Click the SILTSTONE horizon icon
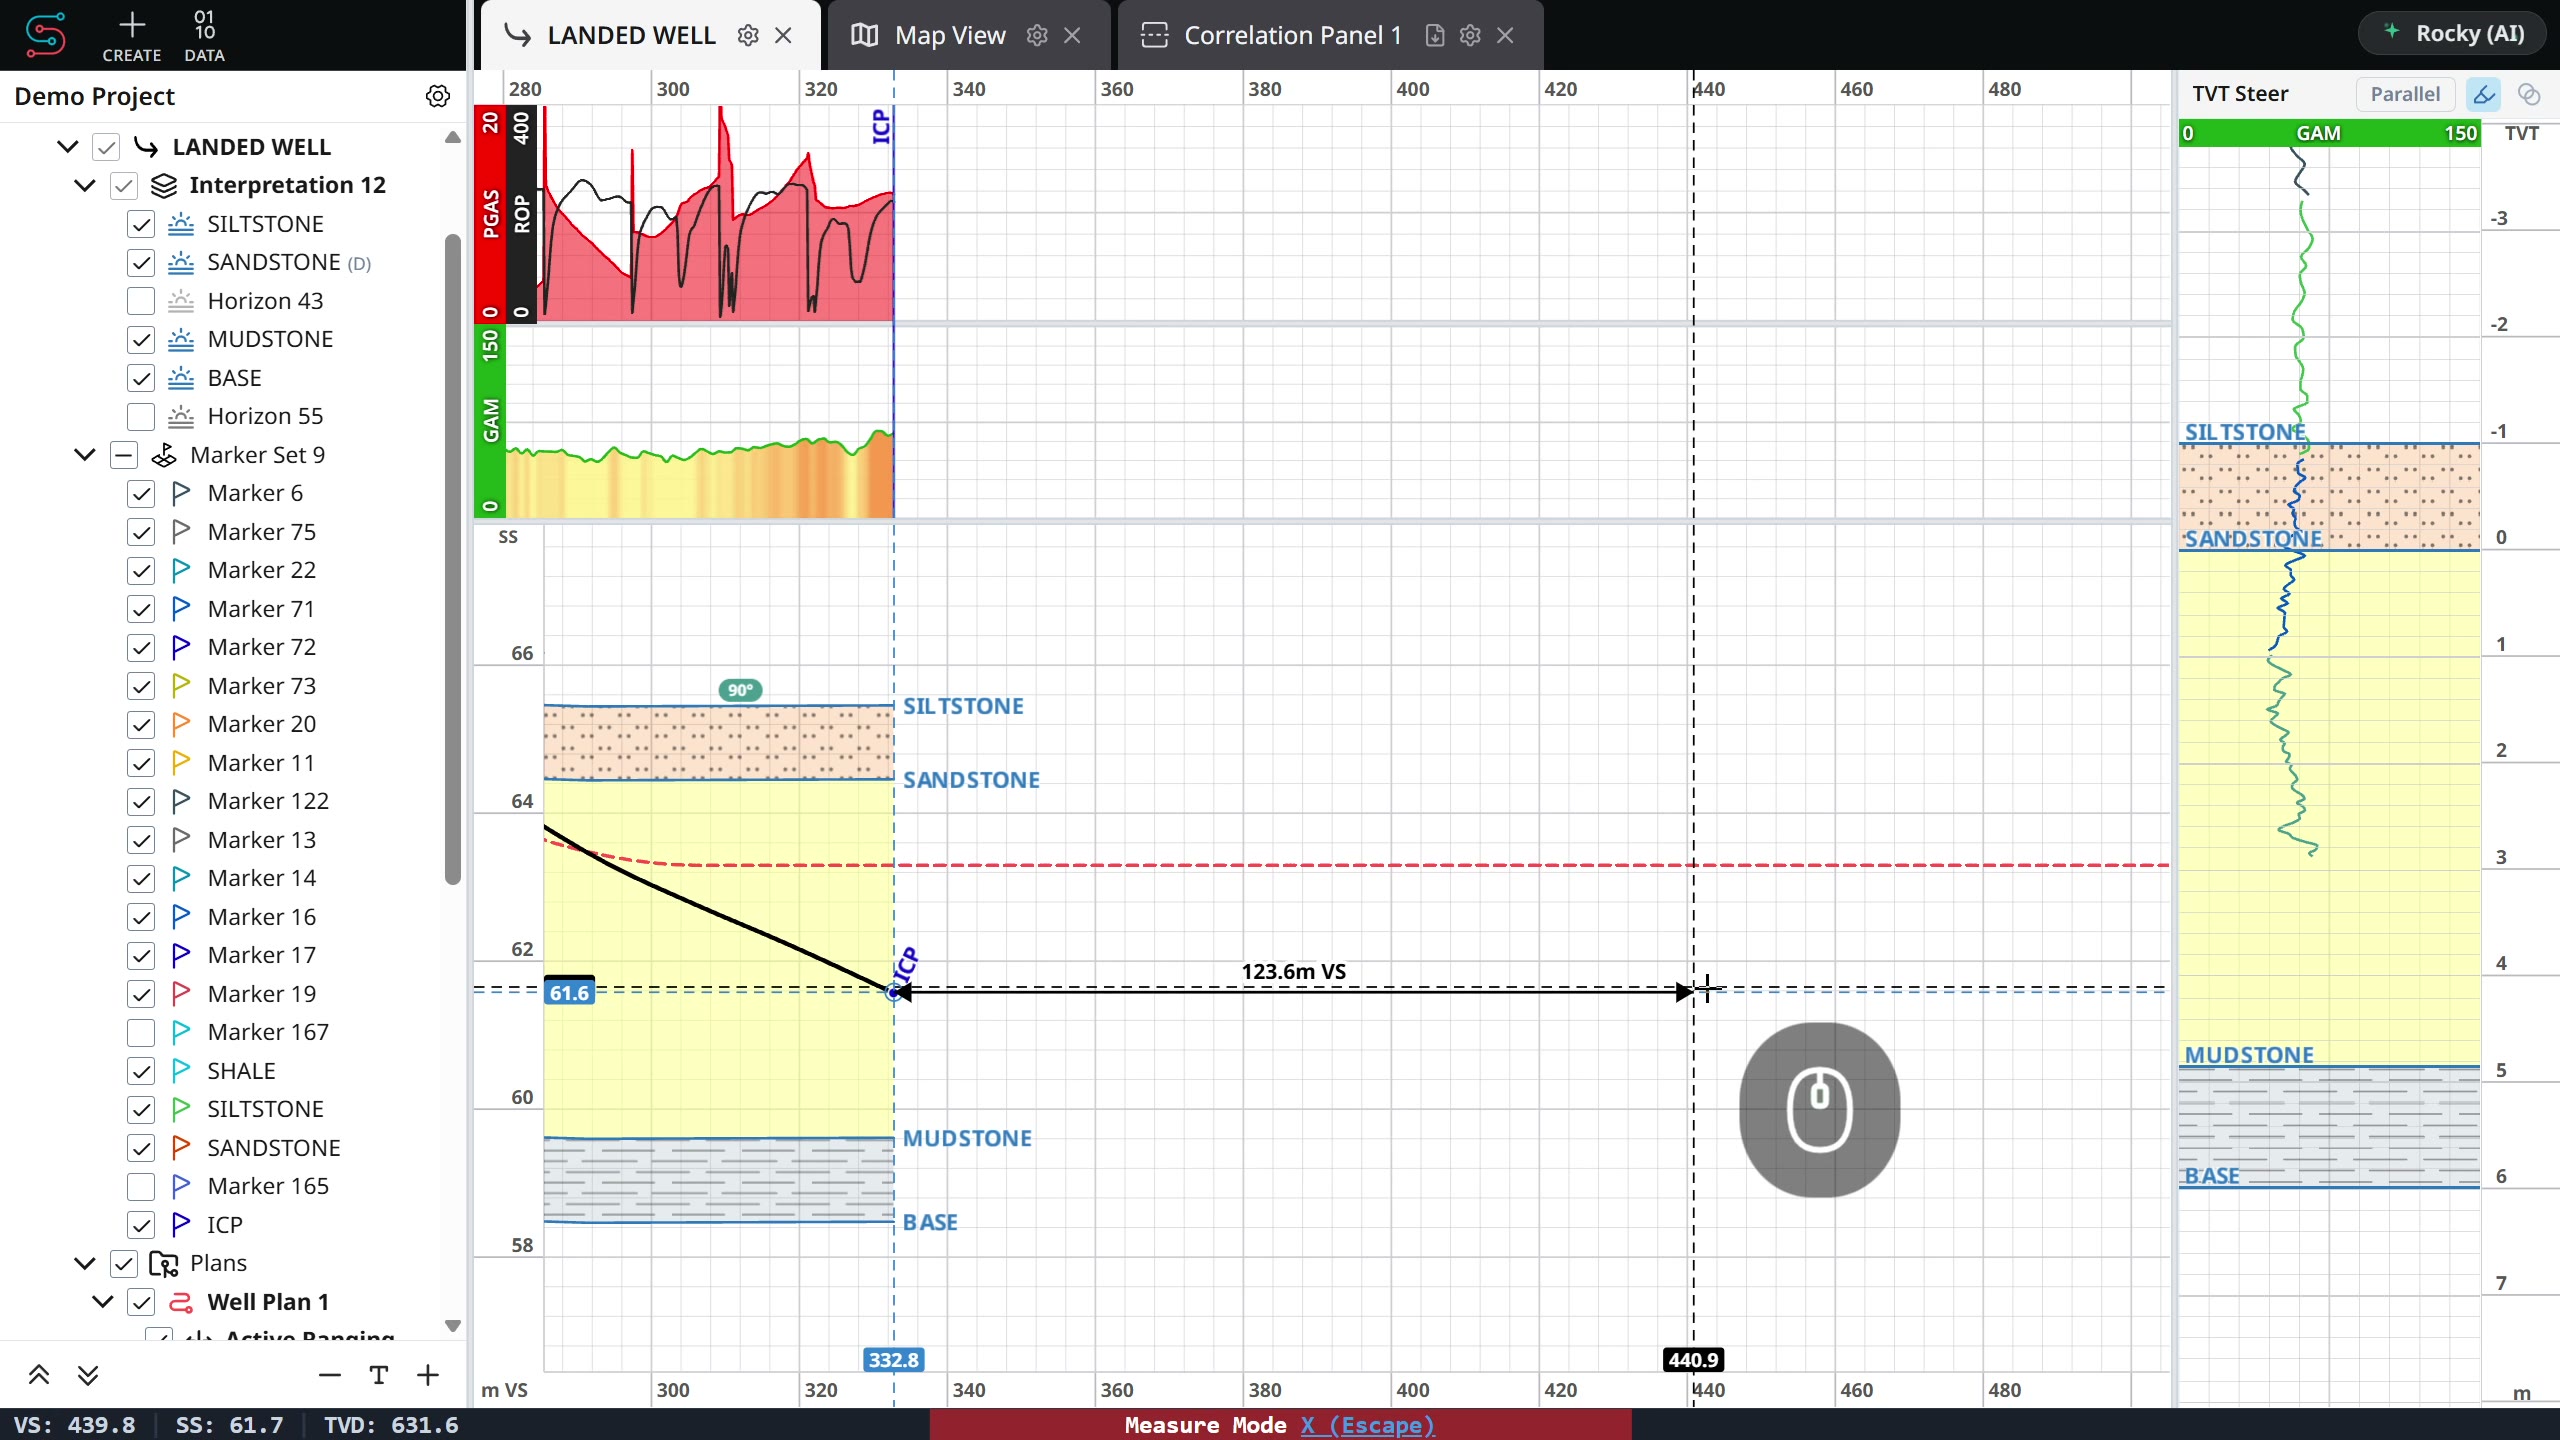Viewport: 2560px width, 1440px height. [181, 224]
